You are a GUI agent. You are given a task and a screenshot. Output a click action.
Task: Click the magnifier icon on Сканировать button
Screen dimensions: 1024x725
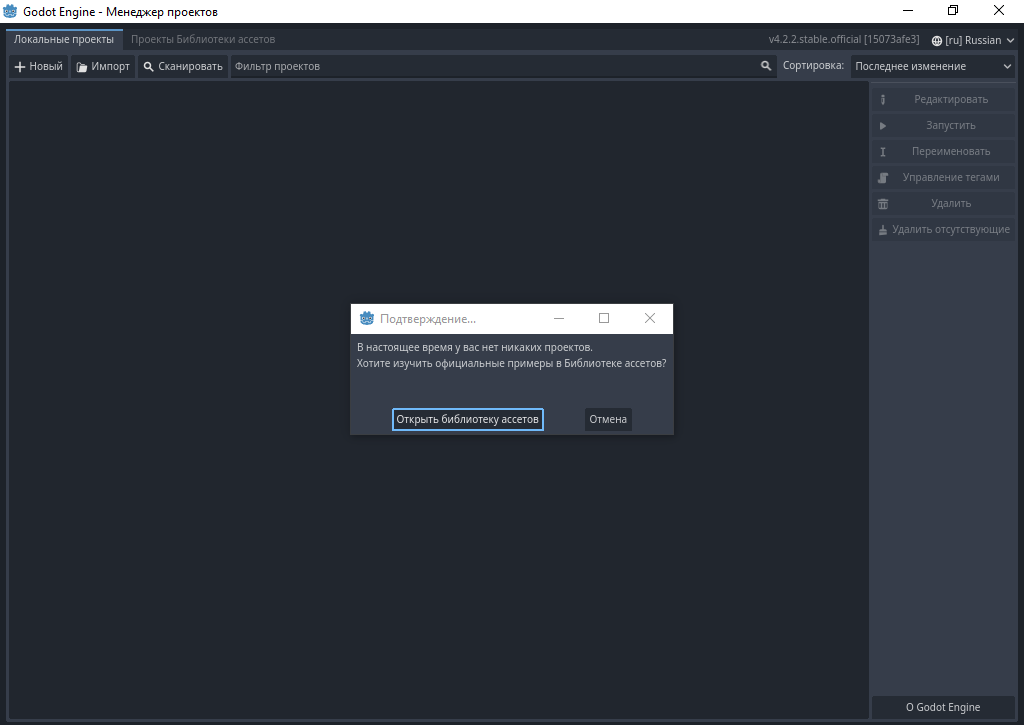(x=149, y=67)
